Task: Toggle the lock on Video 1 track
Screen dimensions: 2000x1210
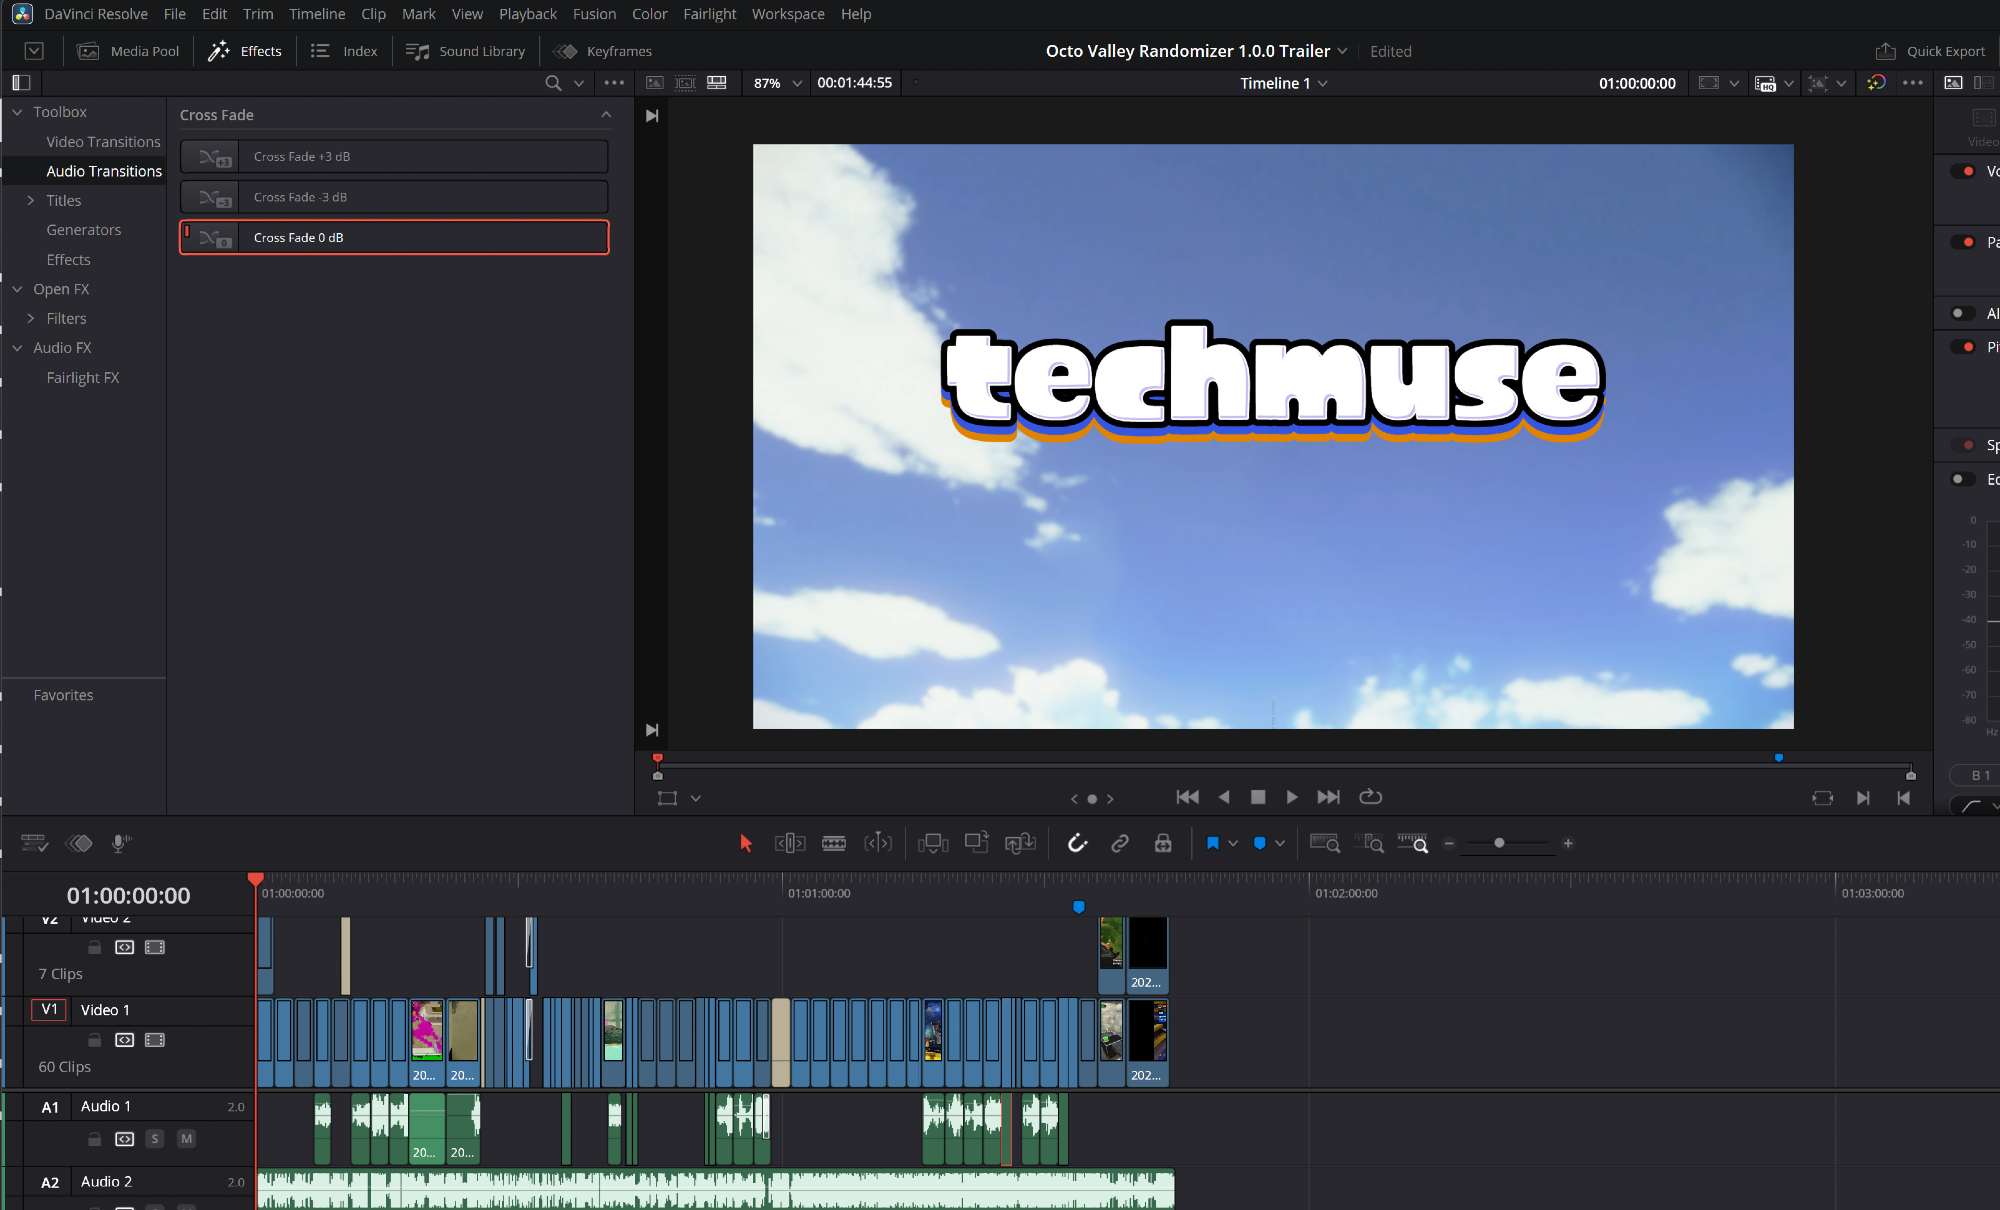Action: coord(94,1040)
